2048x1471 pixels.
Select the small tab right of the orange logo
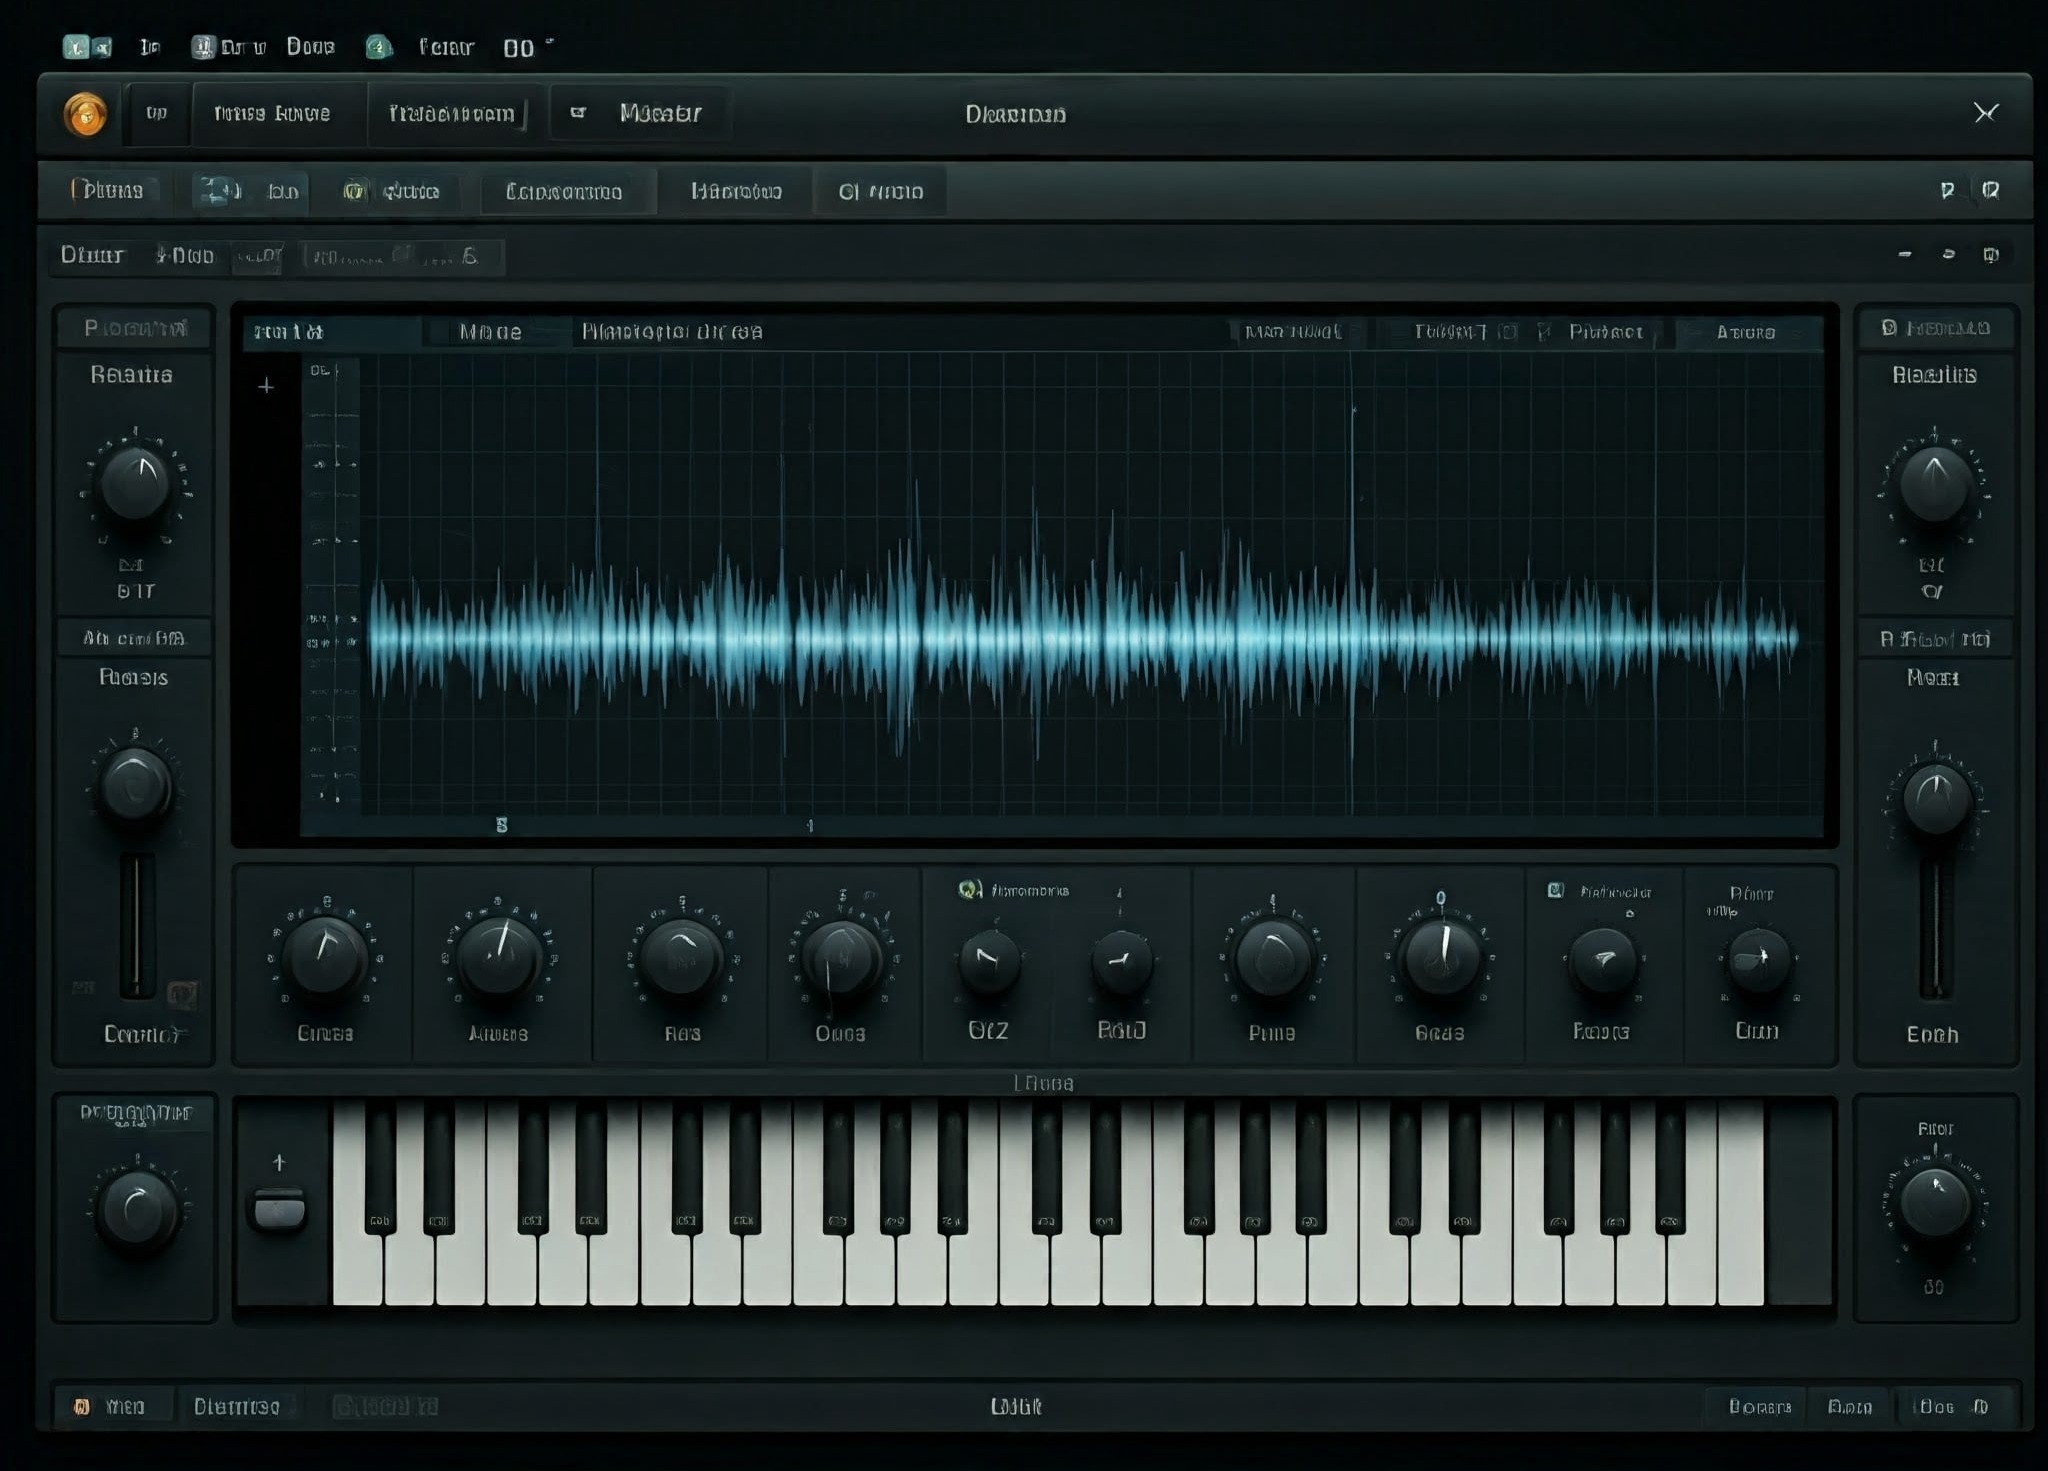point(157,113)
